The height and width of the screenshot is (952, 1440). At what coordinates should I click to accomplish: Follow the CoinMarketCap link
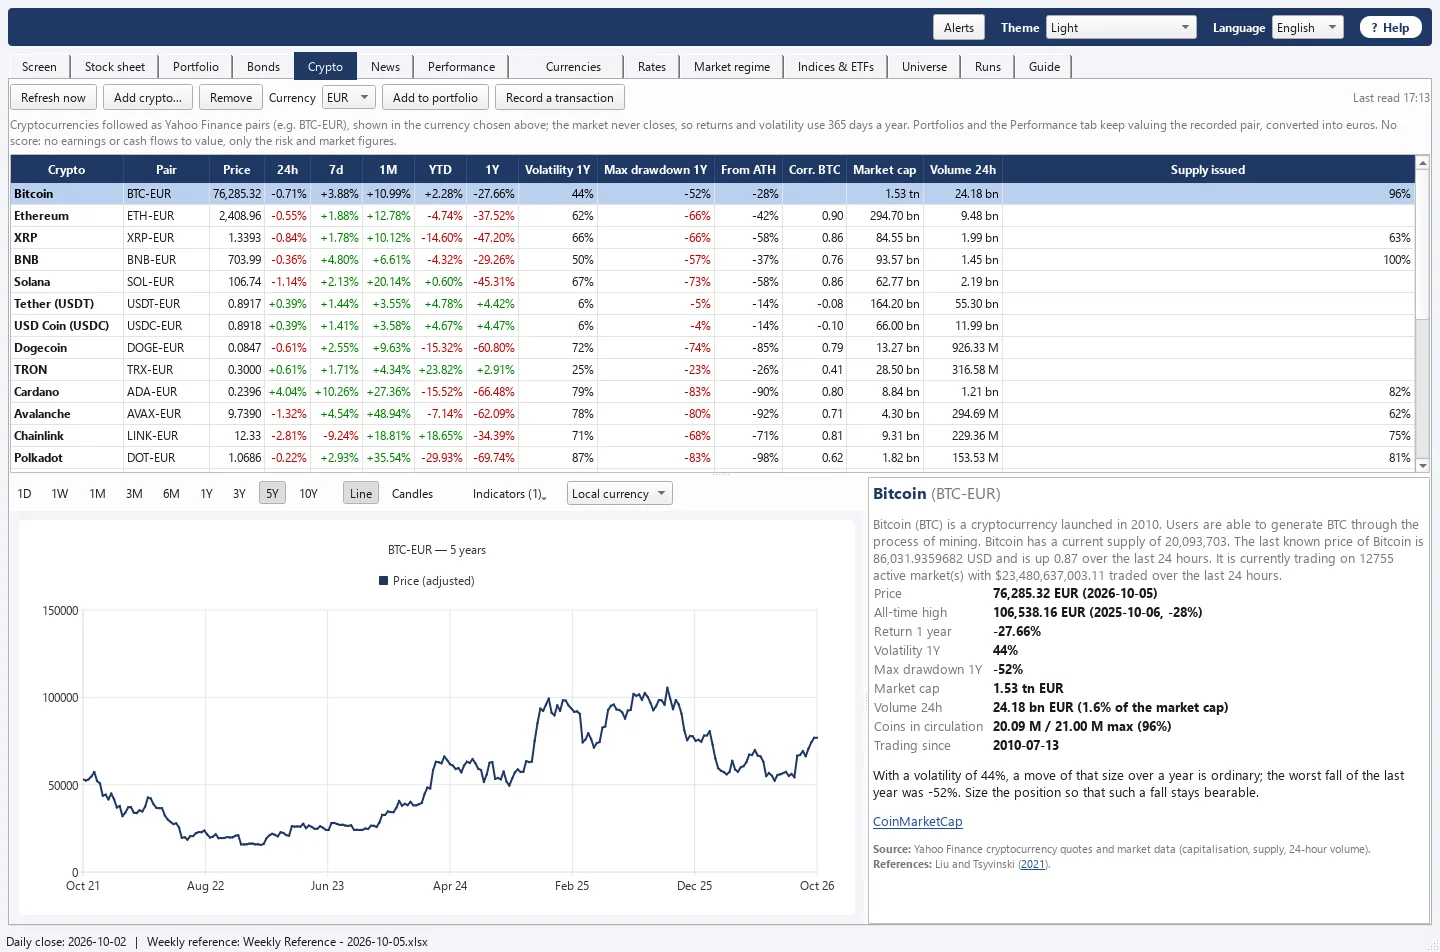[x=917, y=821]
